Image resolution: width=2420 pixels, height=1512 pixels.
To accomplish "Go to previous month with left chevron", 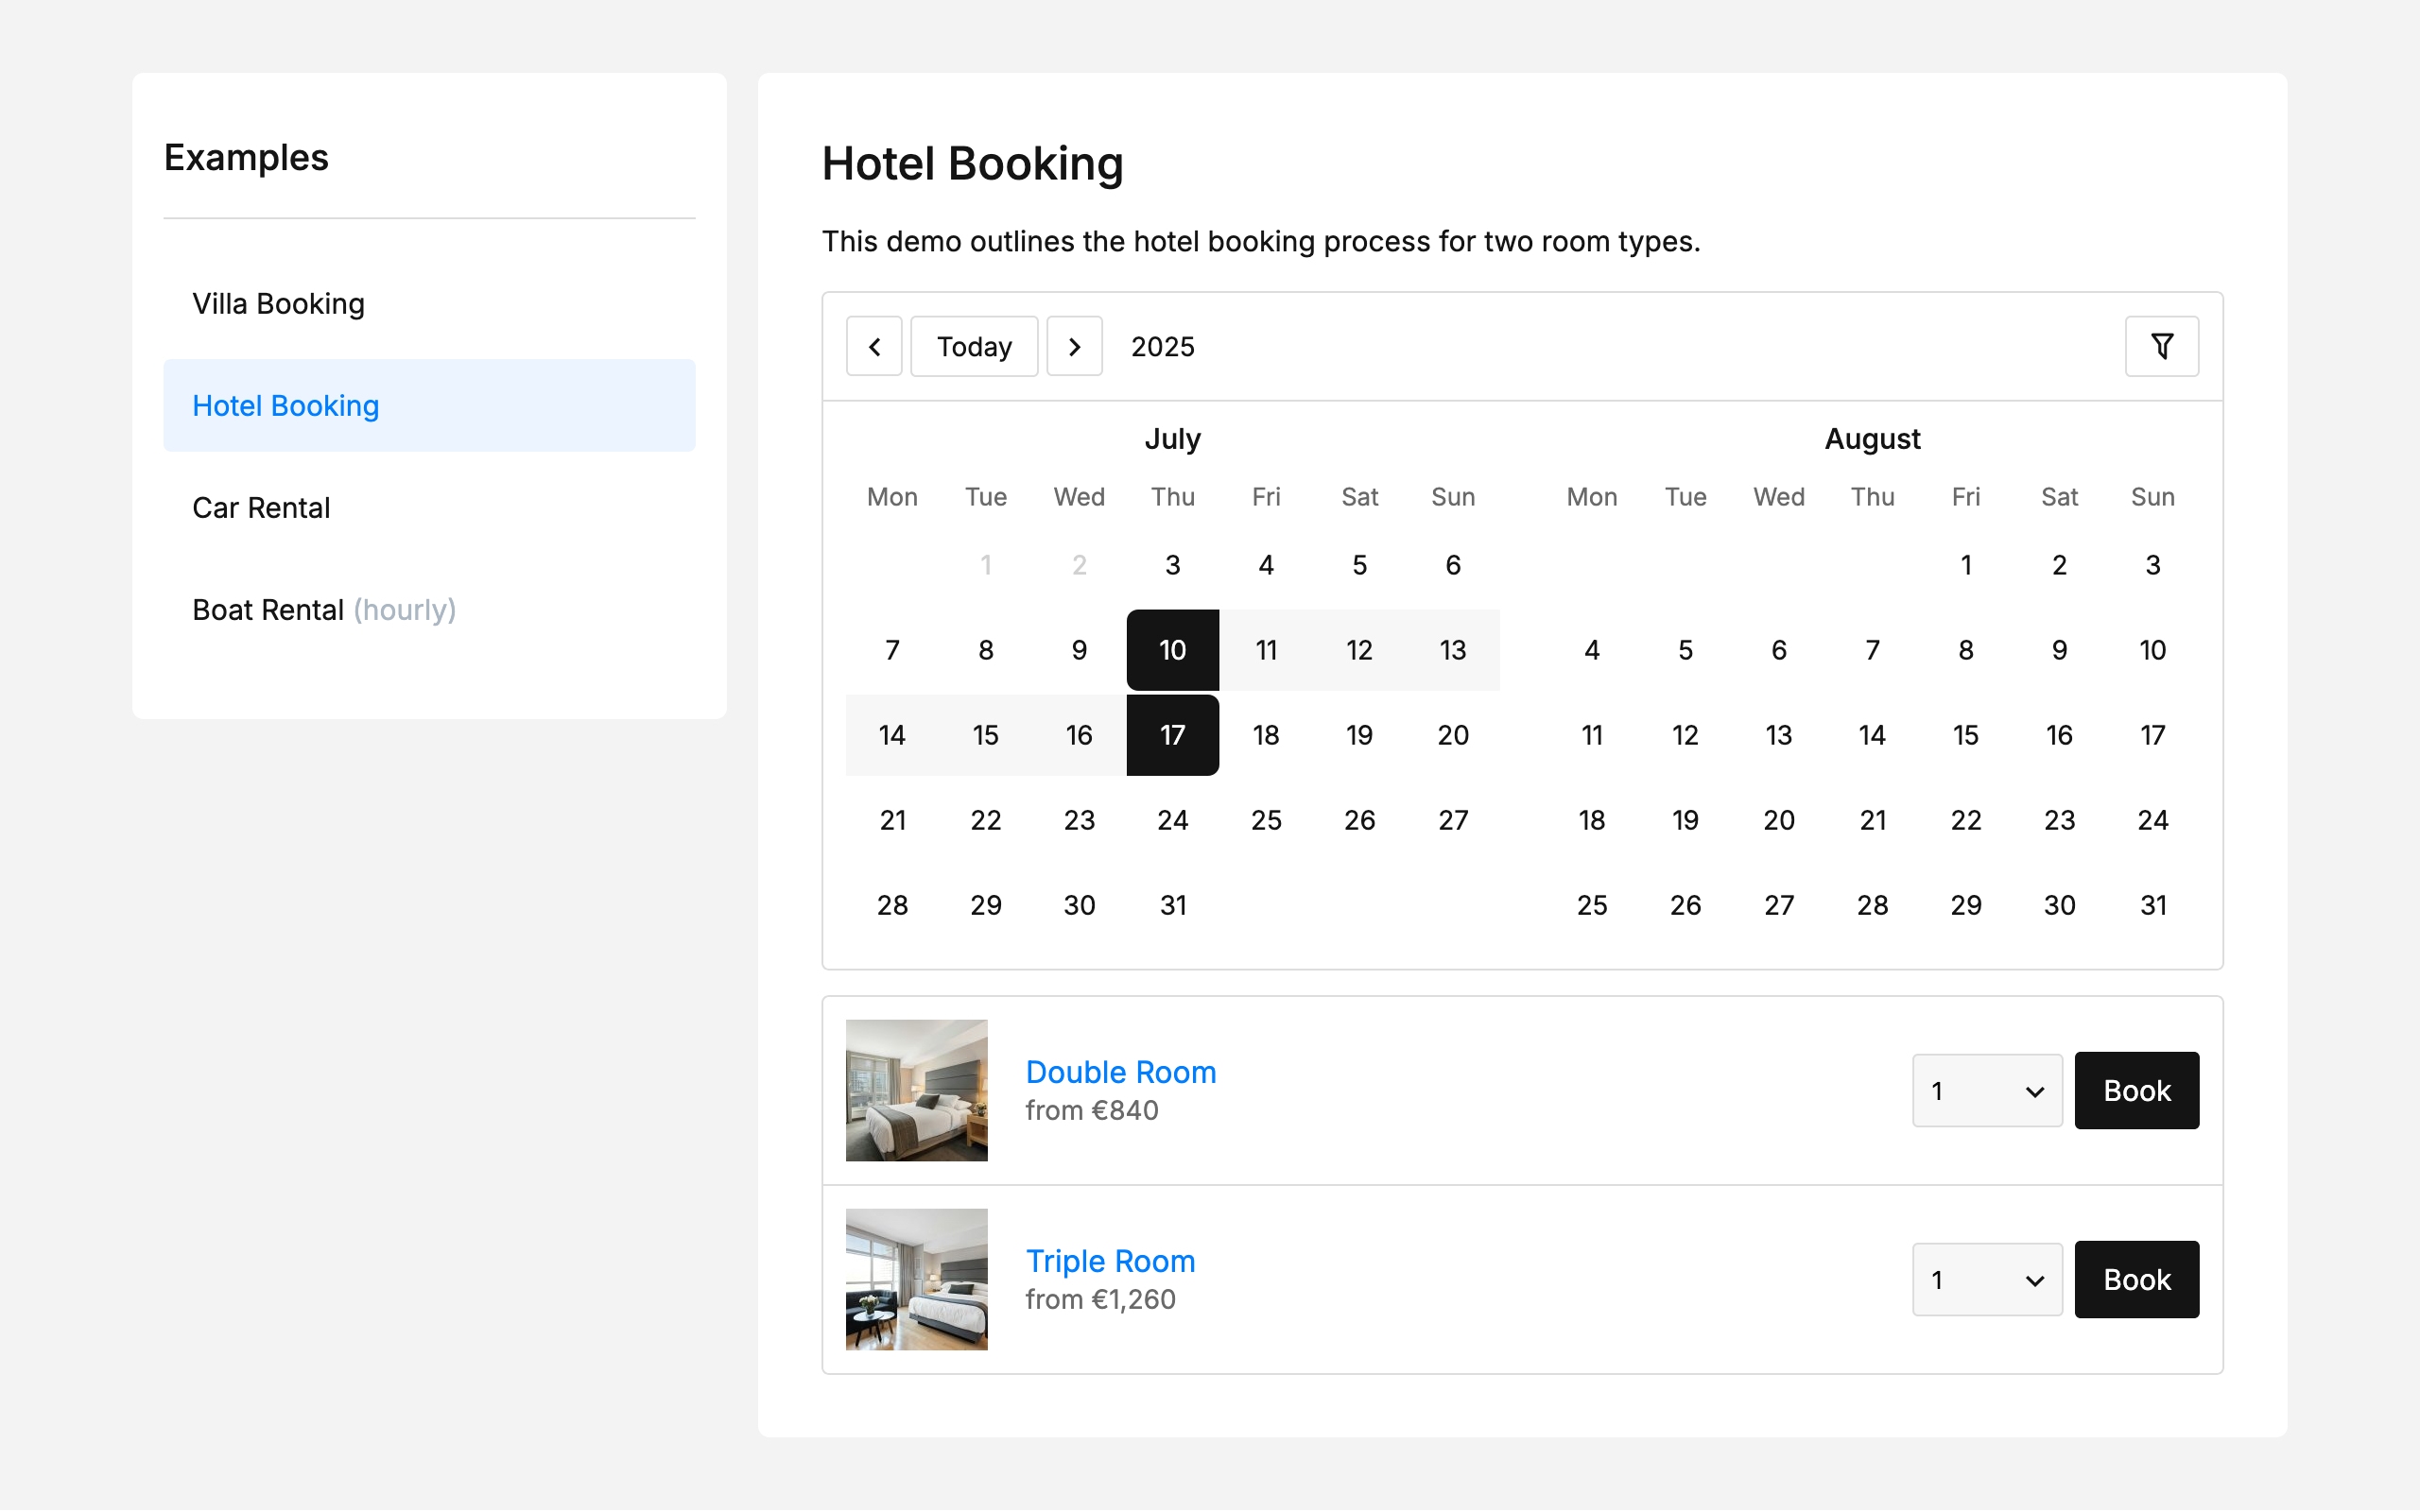I will pos(874,346).
